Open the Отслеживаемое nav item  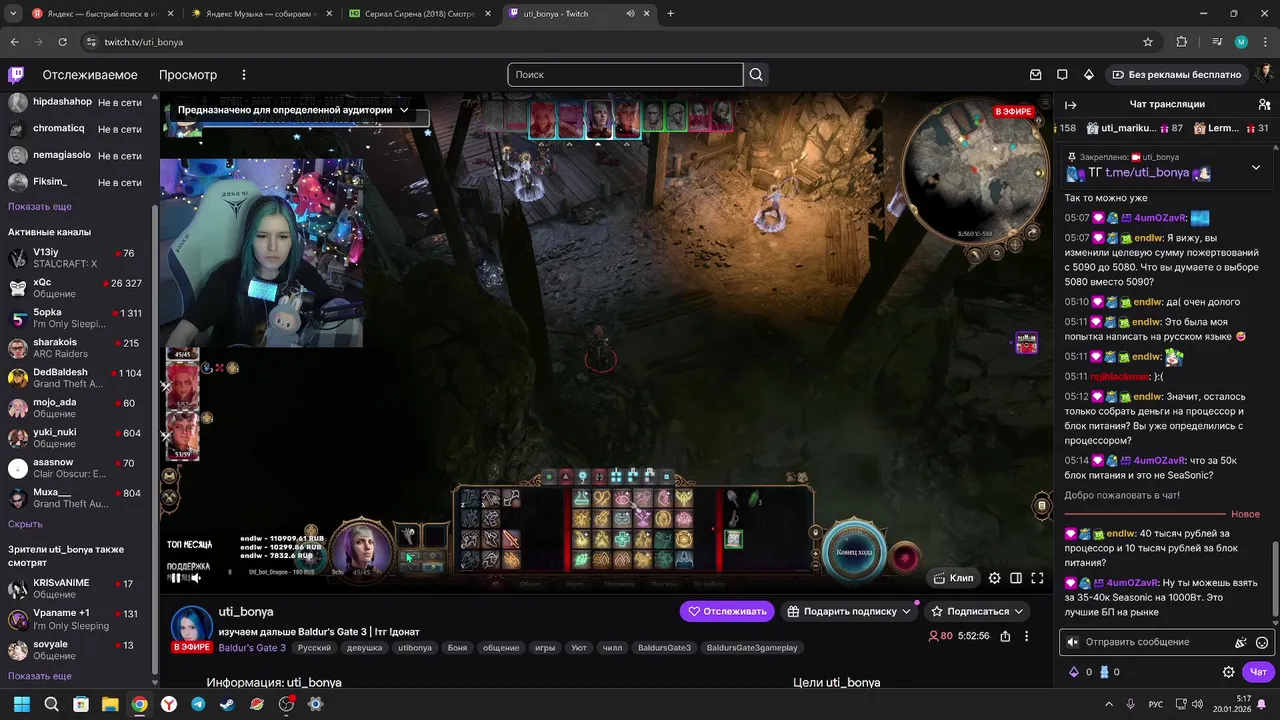pos(90,75)
